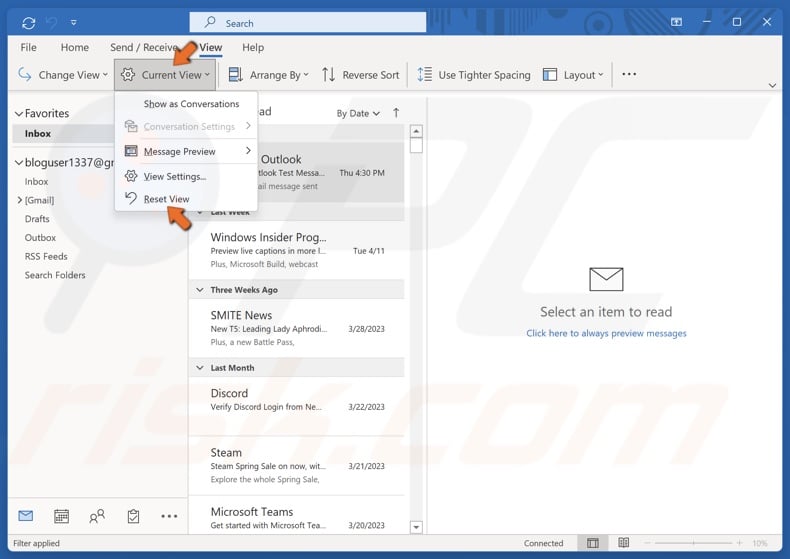Choose View Settings... menu item

[186, 176]
